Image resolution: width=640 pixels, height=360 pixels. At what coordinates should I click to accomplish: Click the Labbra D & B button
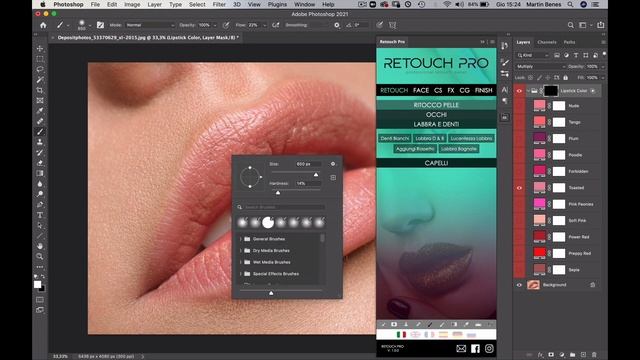(x=429, y=138)
